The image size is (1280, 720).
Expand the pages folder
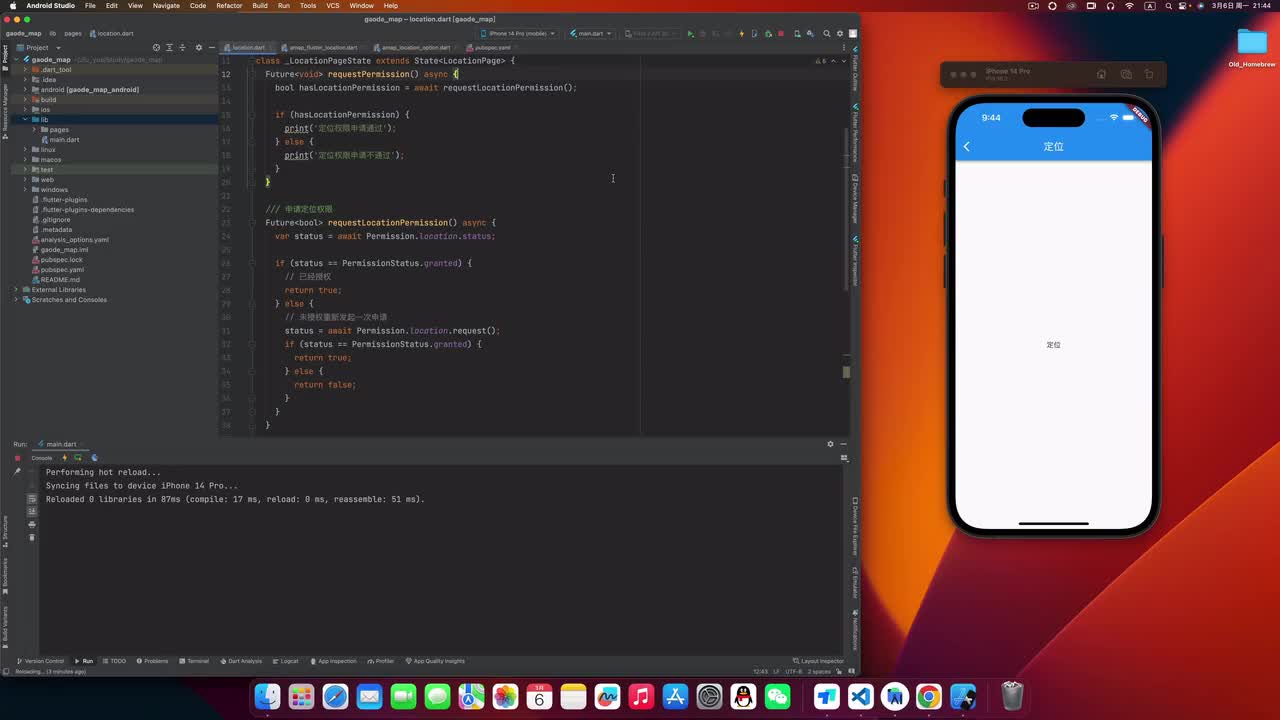coord(35,130)
